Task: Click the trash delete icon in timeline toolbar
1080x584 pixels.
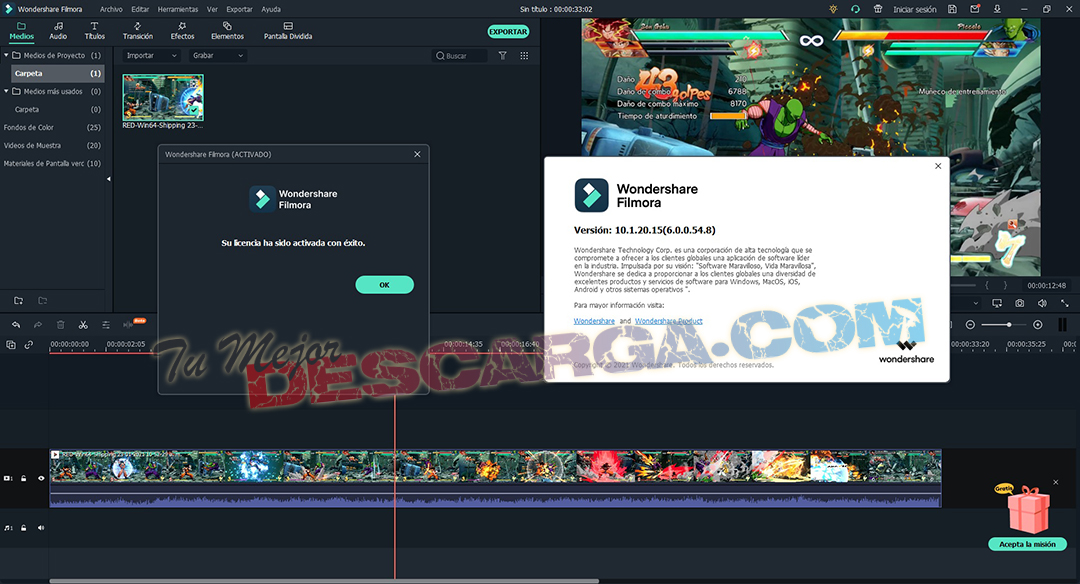Action: [x=61, y=324]
